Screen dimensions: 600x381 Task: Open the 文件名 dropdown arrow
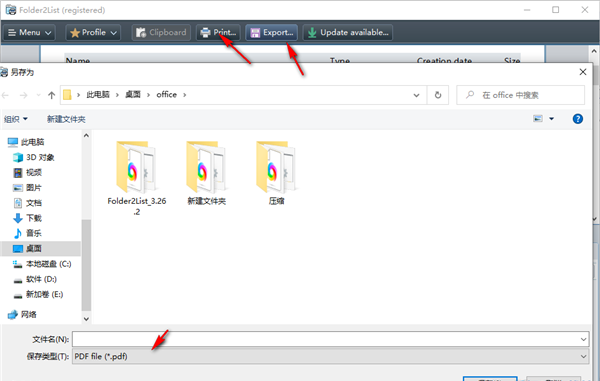point(583,339)
